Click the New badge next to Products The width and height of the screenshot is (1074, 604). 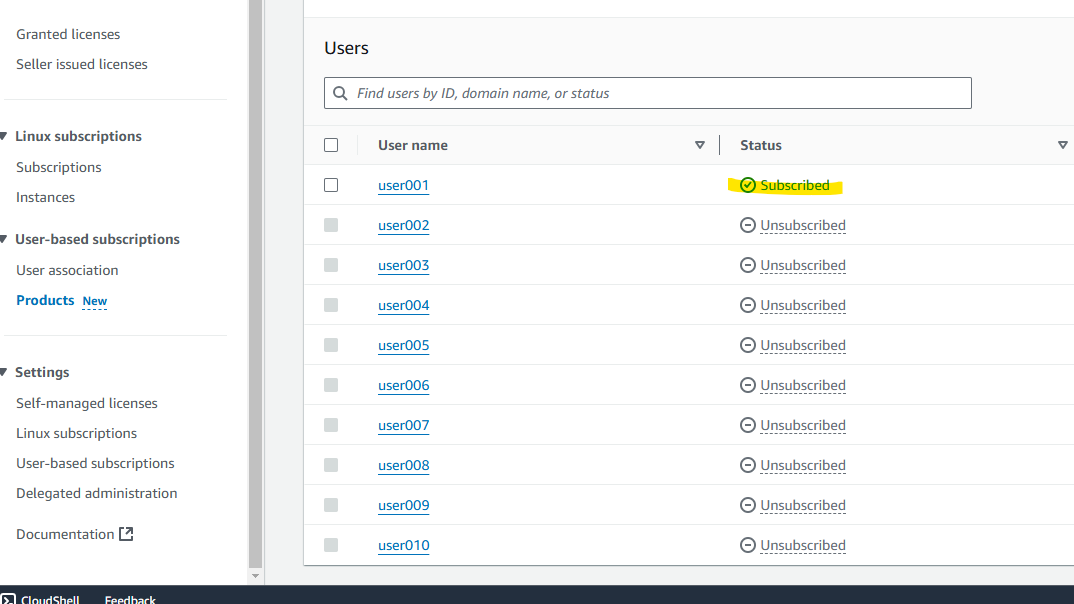[x=95, y=301]
